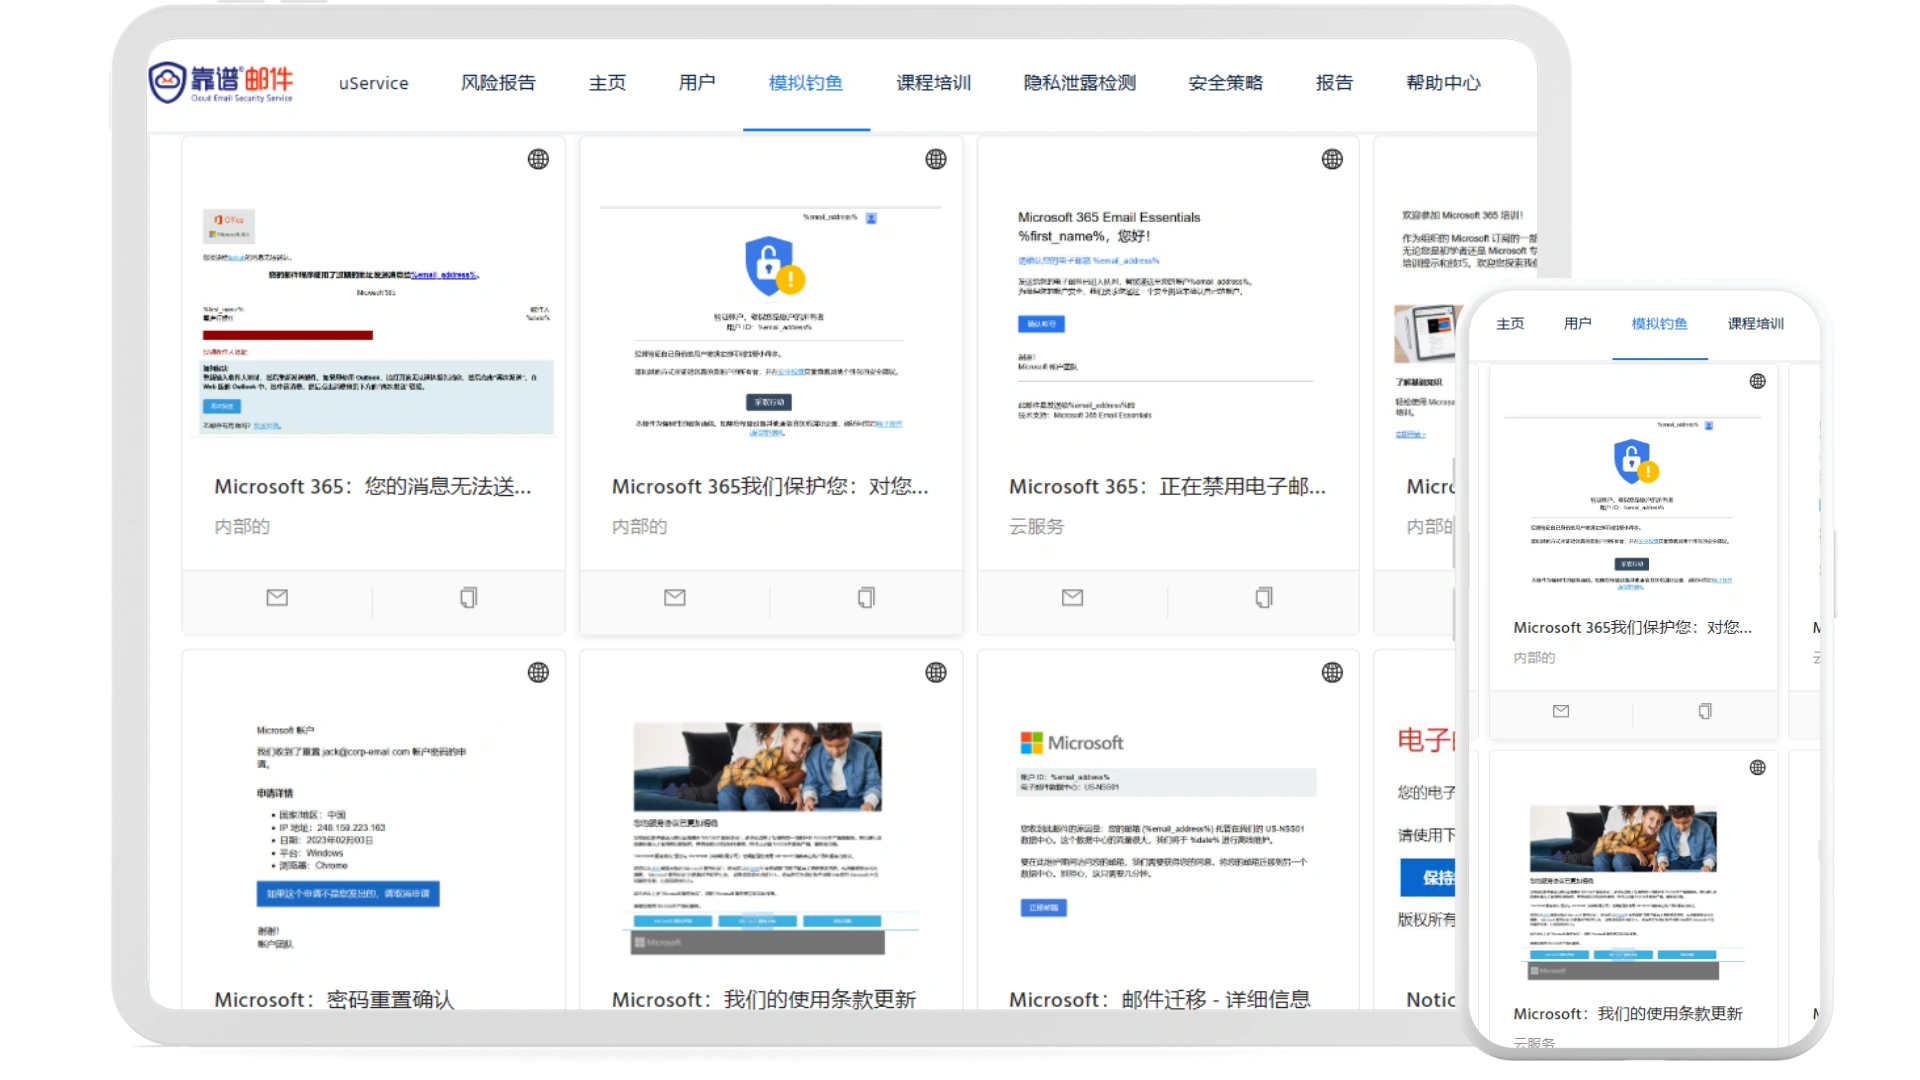Go to the 帮助中心 menu item
Image resolution: width=1920 pixels, height=1080 pixels.
click(x=1443, y=83)
